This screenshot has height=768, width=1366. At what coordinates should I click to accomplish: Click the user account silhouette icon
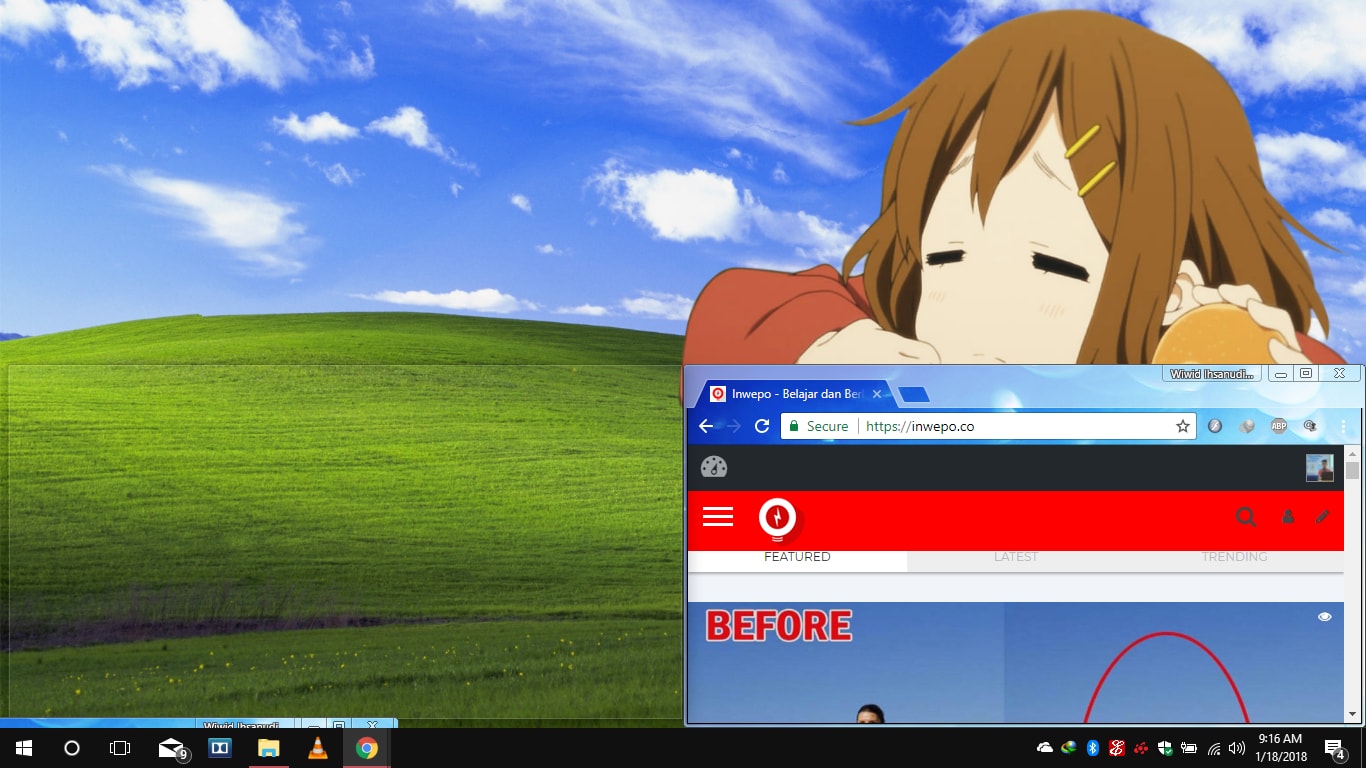point(1288,517)
